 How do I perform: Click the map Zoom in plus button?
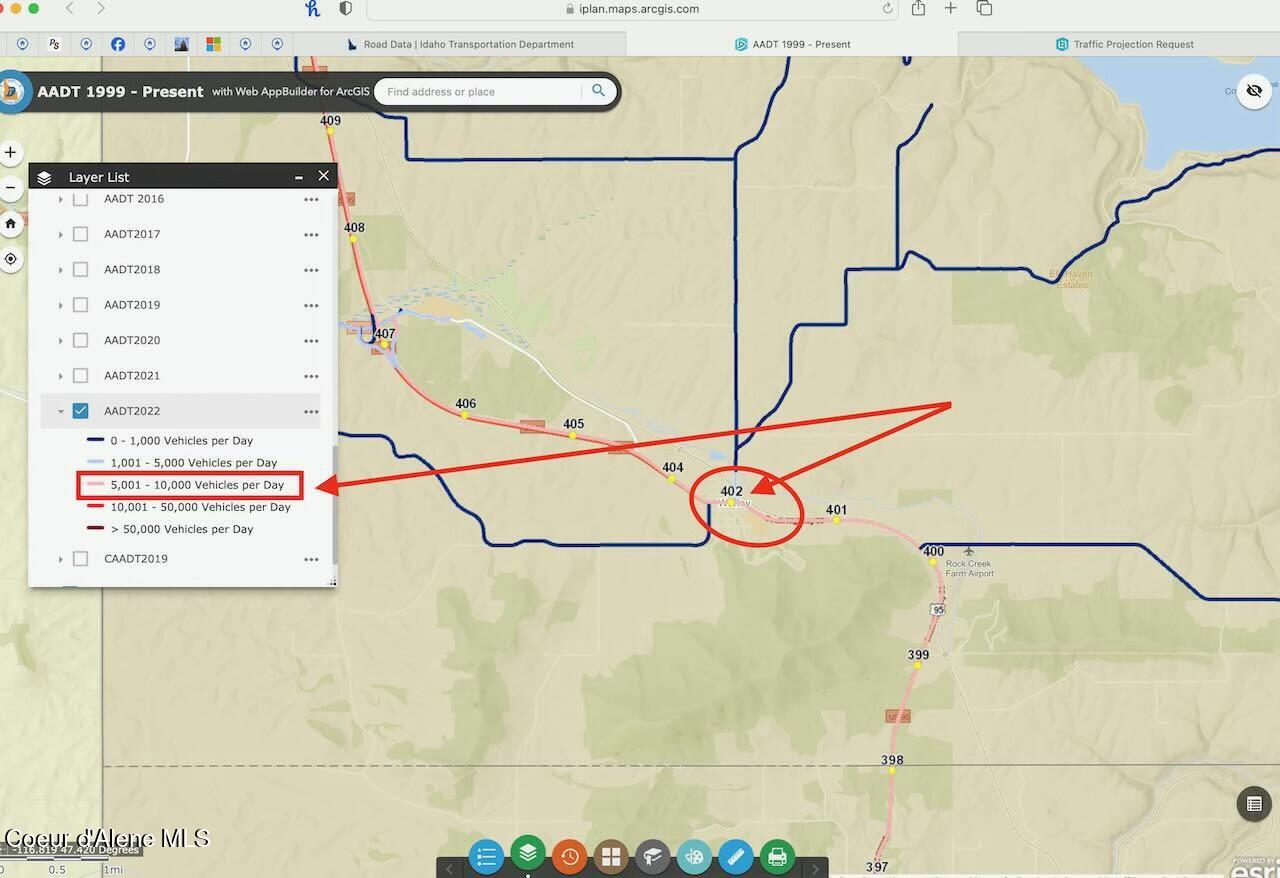11,153
